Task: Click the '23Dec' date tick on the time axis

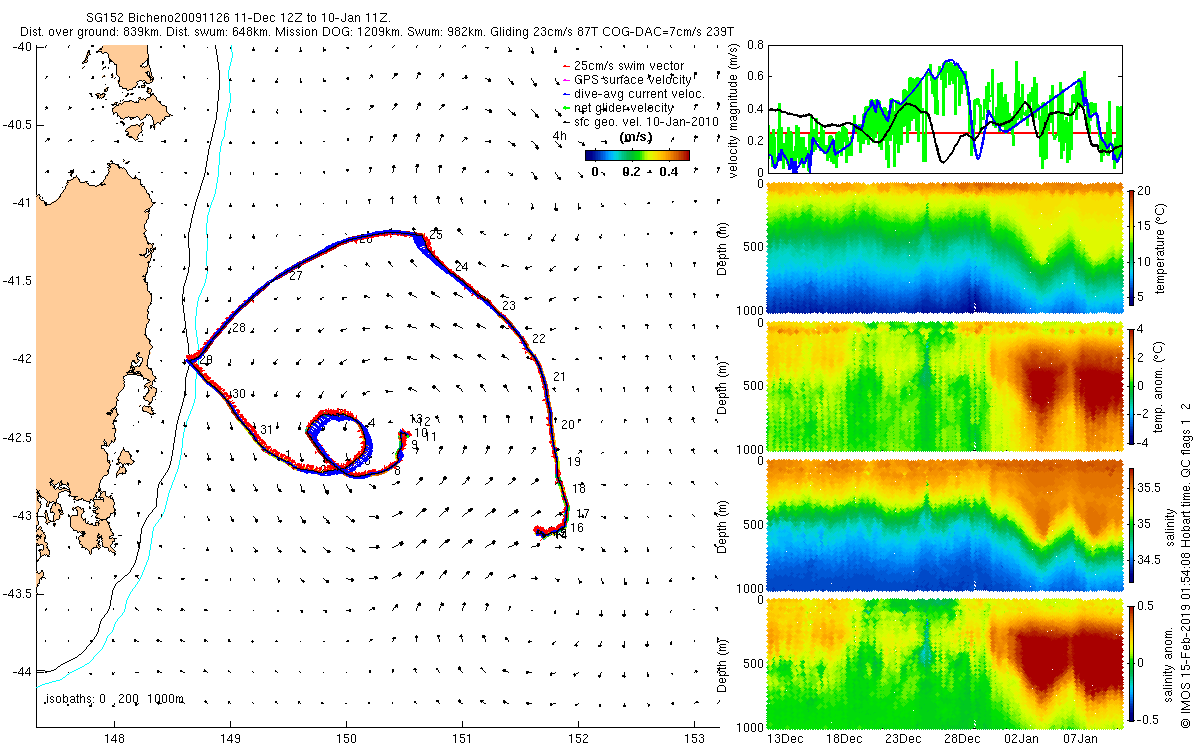Action: point(903,739)
